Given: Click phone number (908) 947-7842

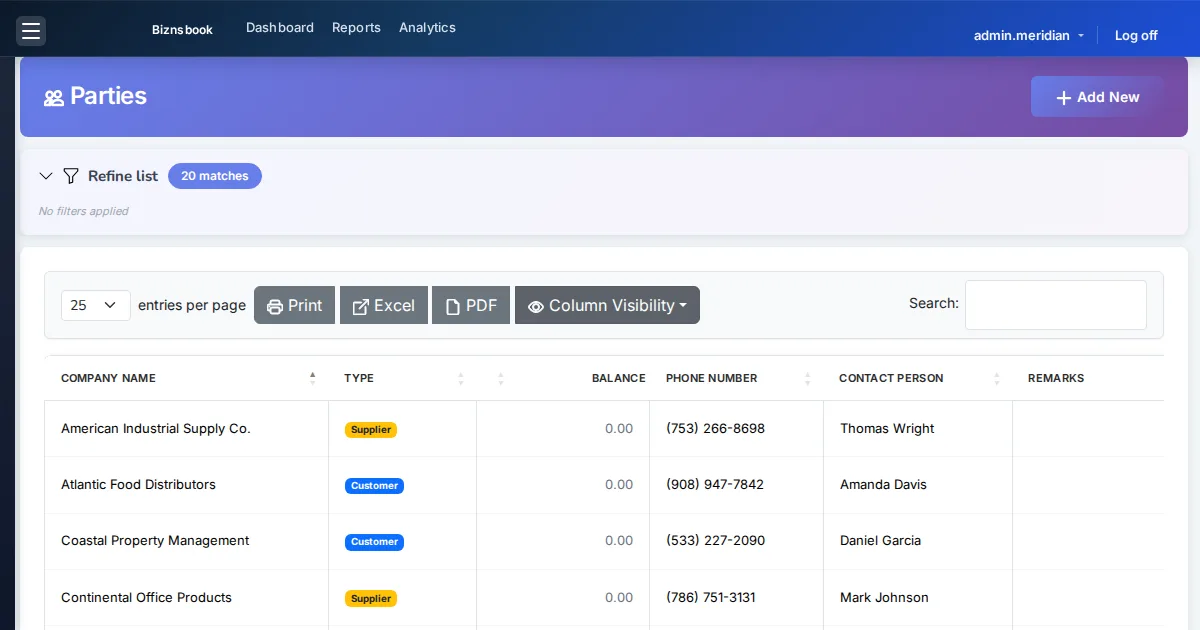Looking at the screenshot, I should (x=715, y=485).
